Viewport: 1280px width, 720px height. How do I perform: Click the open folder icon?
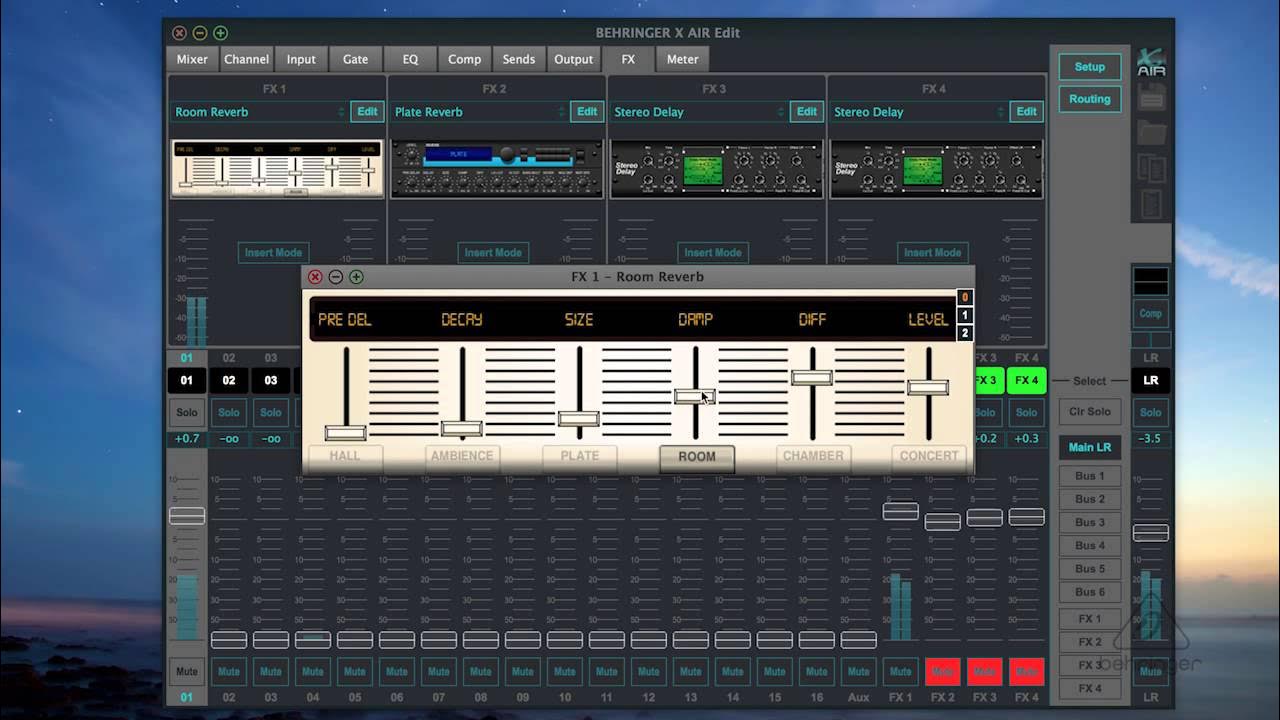(x=1152, y=131)
